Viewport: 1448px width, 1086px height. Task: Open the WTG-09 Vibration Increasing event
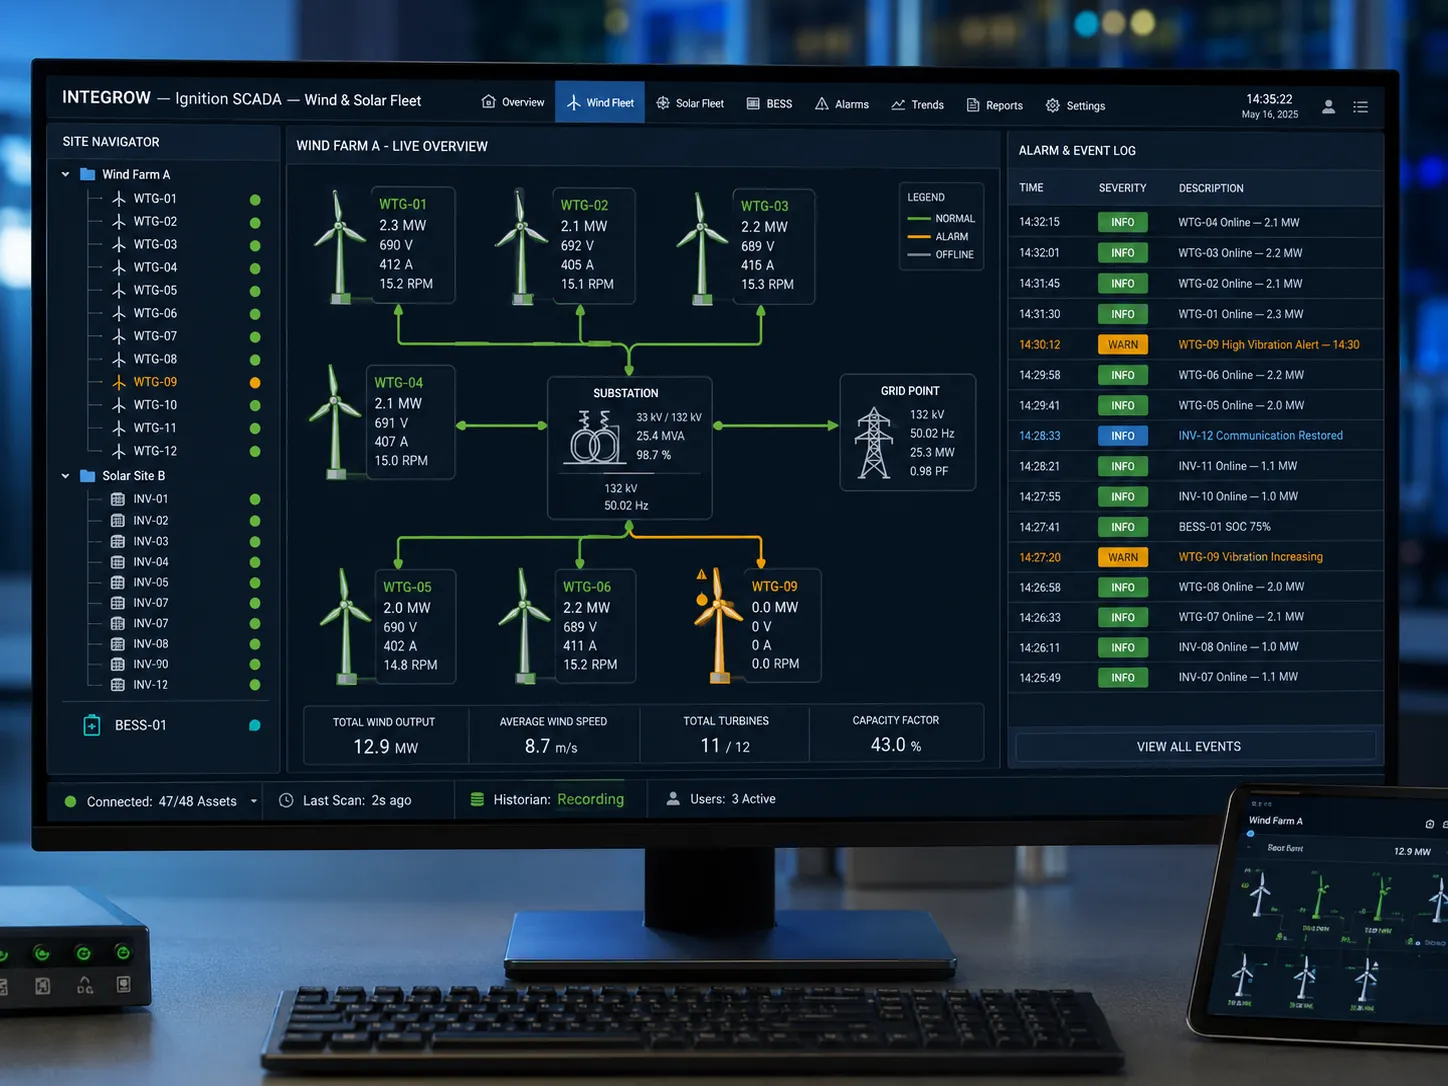point(1196,557)
